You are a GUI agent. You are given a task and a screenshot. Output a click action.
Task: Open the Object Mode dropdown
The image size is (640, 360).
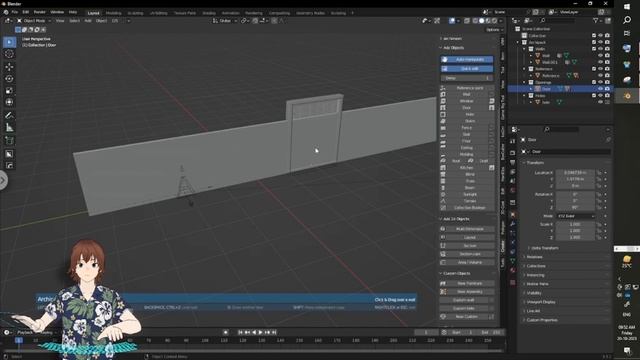click(34, 20)
